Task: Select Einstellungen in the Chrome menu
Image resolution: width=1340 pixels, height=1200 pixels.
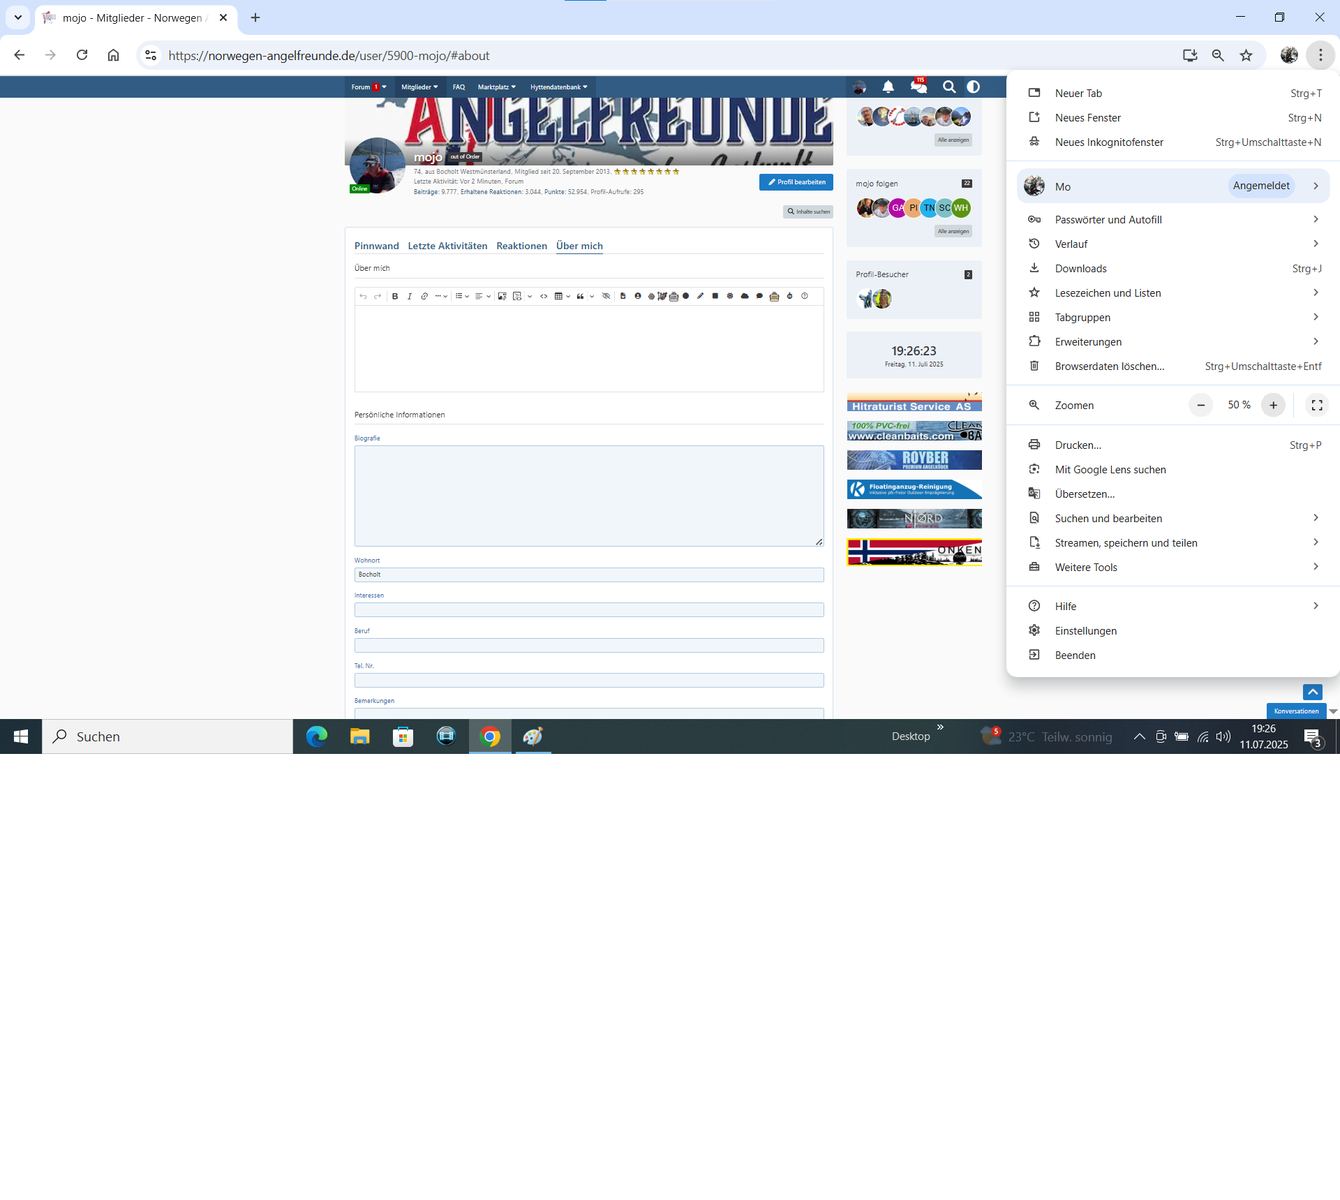Action: coord(1085,631)
